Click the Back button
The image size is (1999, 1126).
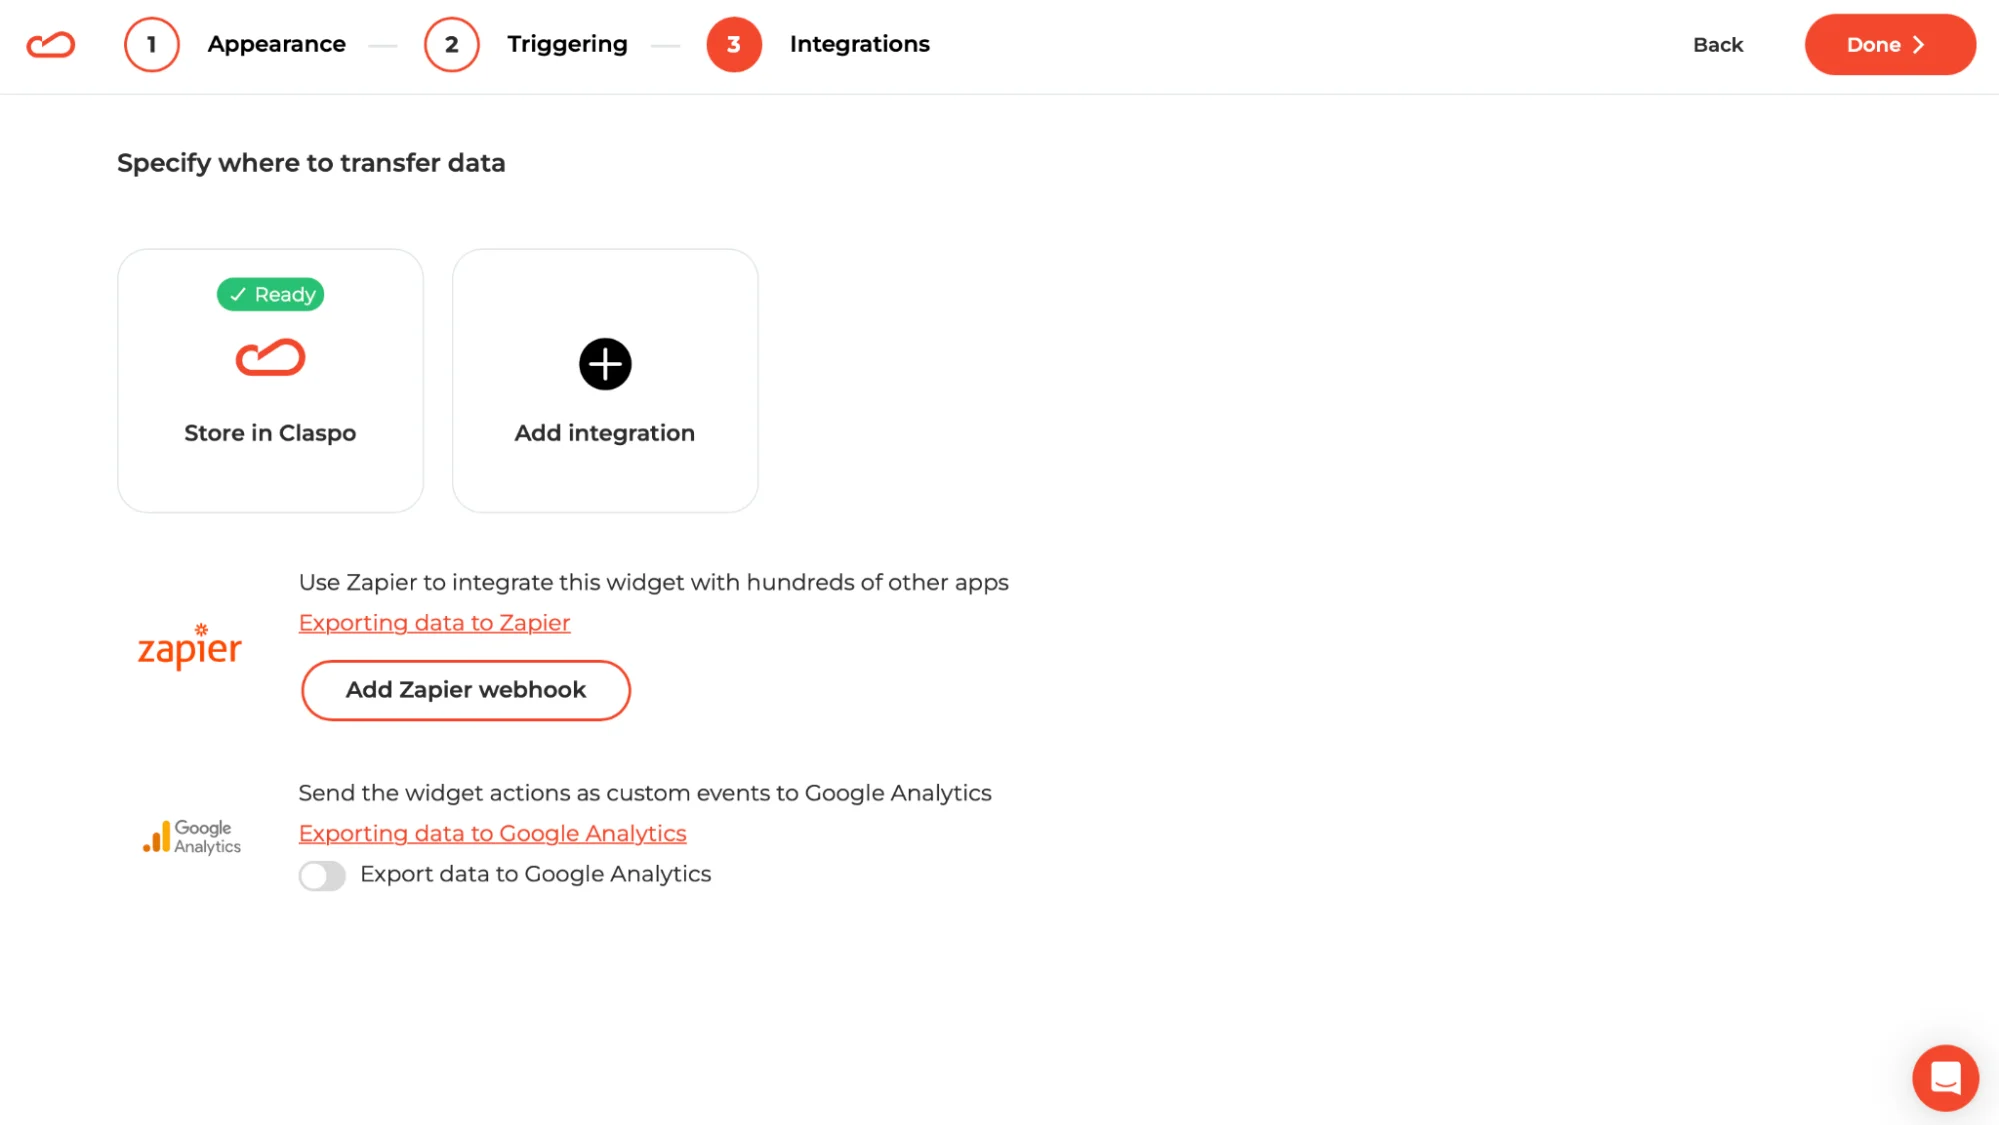click(x=1718, y=45)
